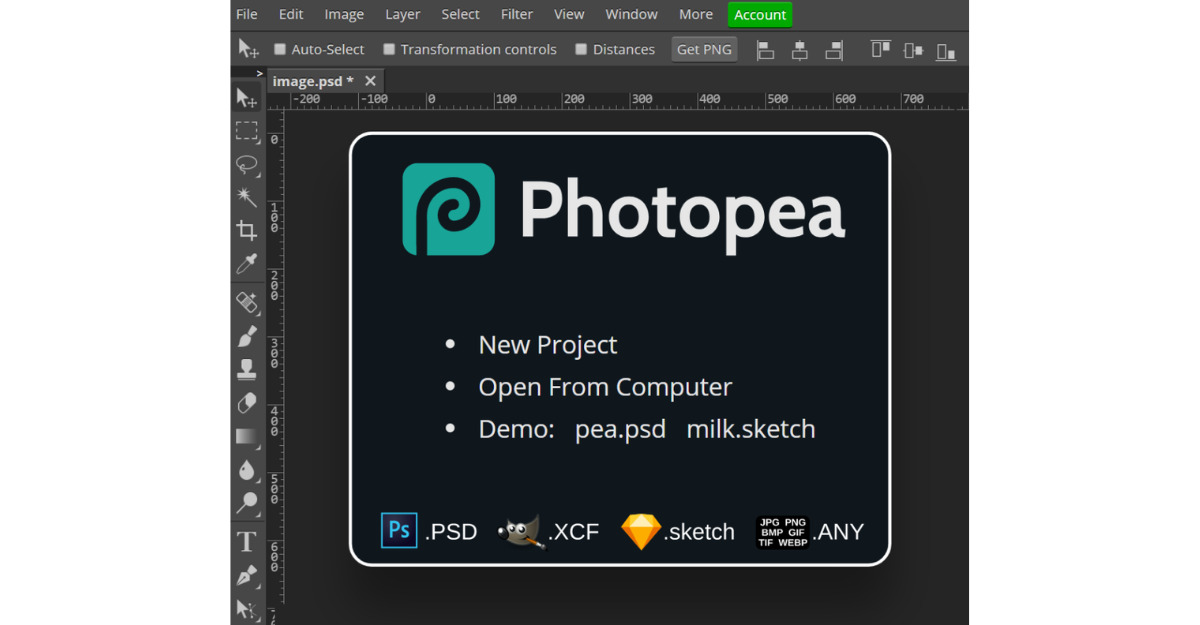Expand the toolbox with the small arrow
Screen dimensions: 1200x625
(260, 74)
